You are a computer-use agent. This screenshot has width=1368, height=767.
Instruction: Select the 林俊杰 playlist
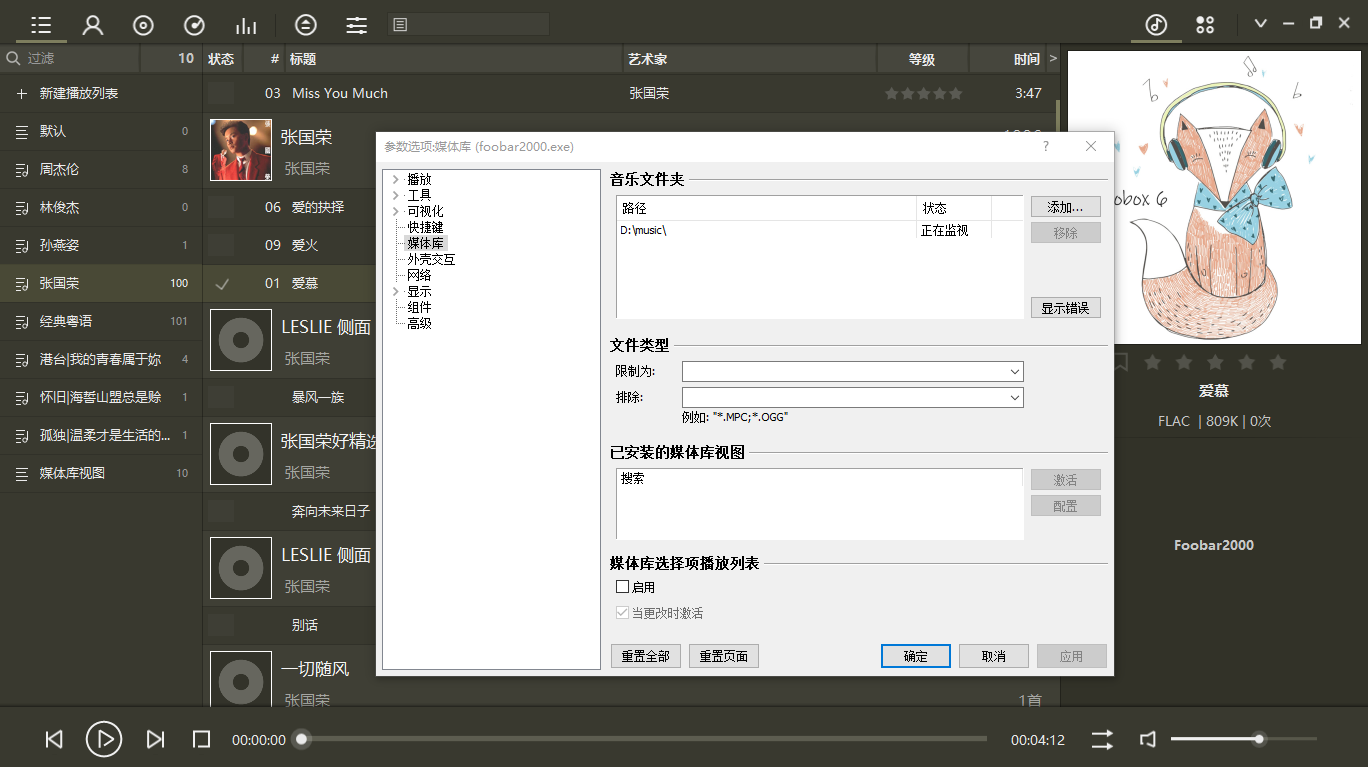pyautogui.click(x=100, y=207)
